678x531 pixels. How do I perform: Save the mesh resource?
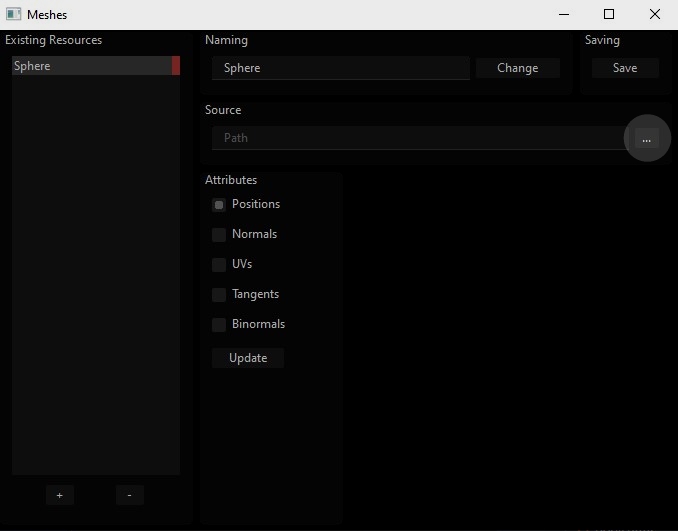(x=625, y=68)
